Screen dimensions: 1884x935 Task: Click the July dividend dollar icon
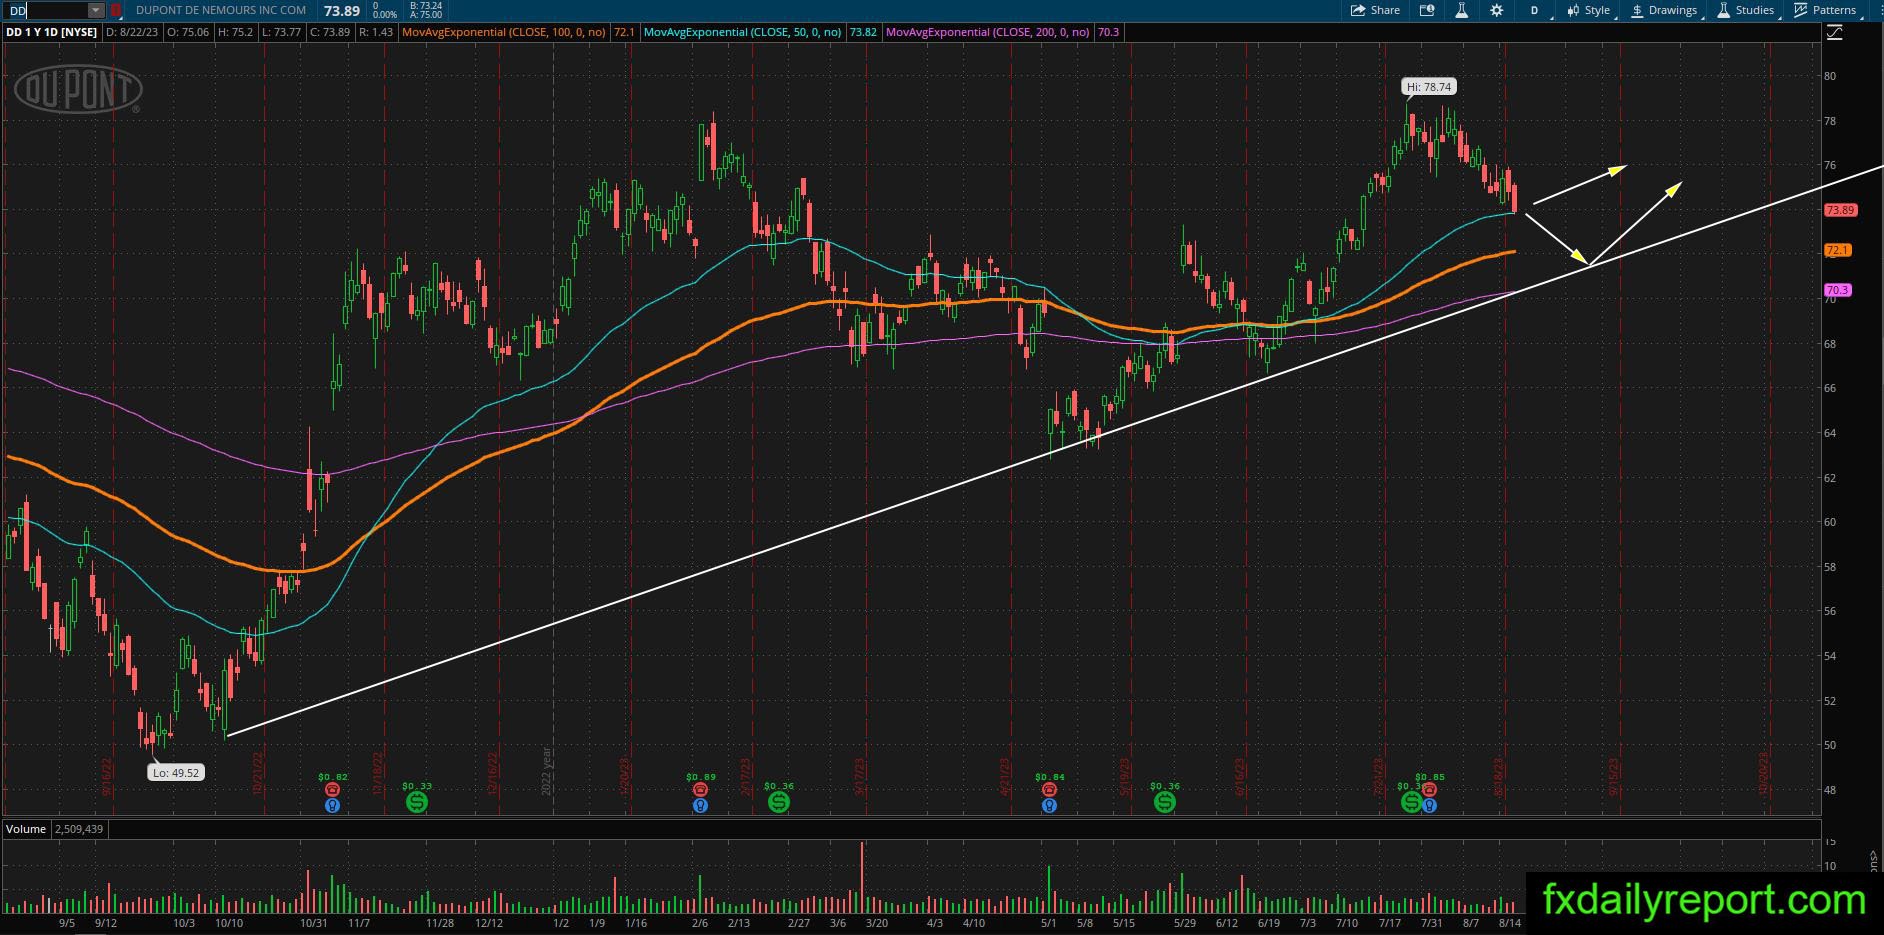coord(1410,801)
